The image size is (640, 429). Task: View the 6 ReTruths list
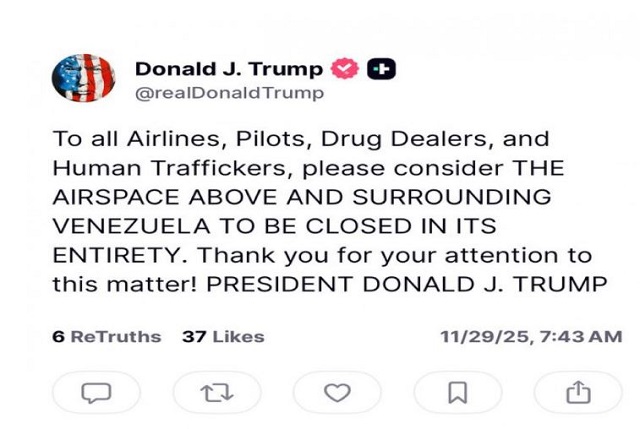[107, 337]
